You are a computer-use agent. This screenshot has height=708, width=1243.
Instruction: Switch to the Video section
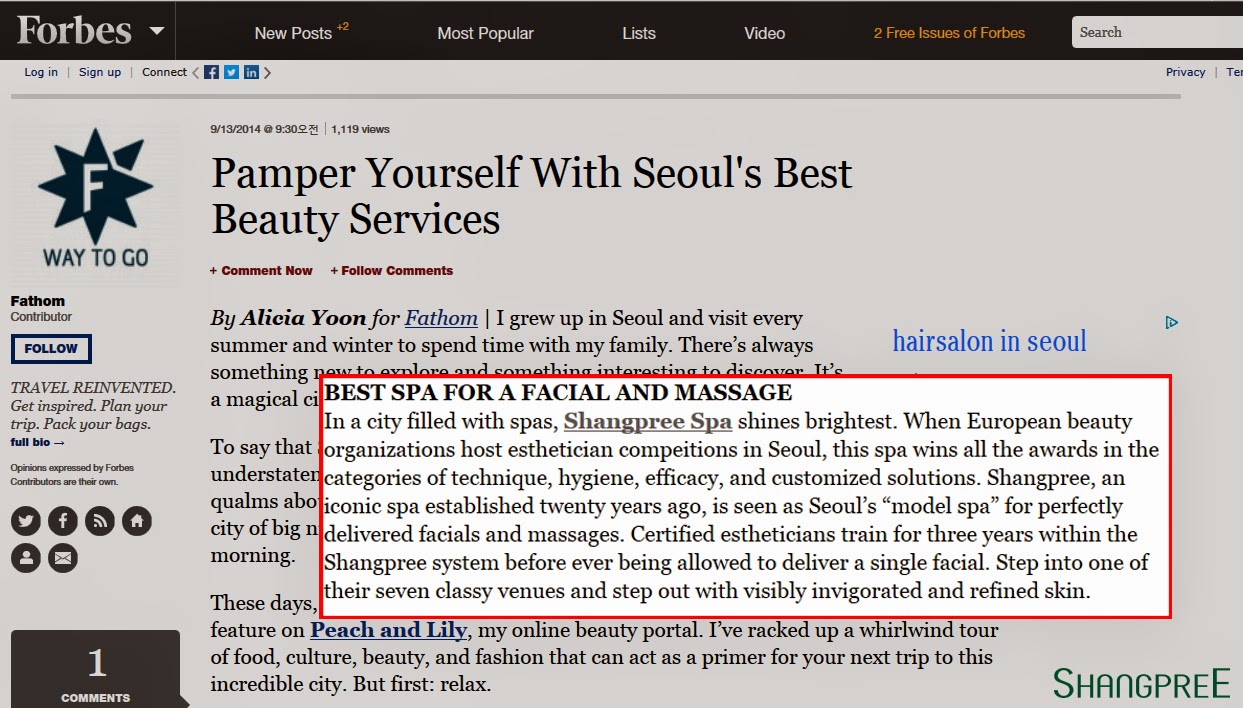764,33
